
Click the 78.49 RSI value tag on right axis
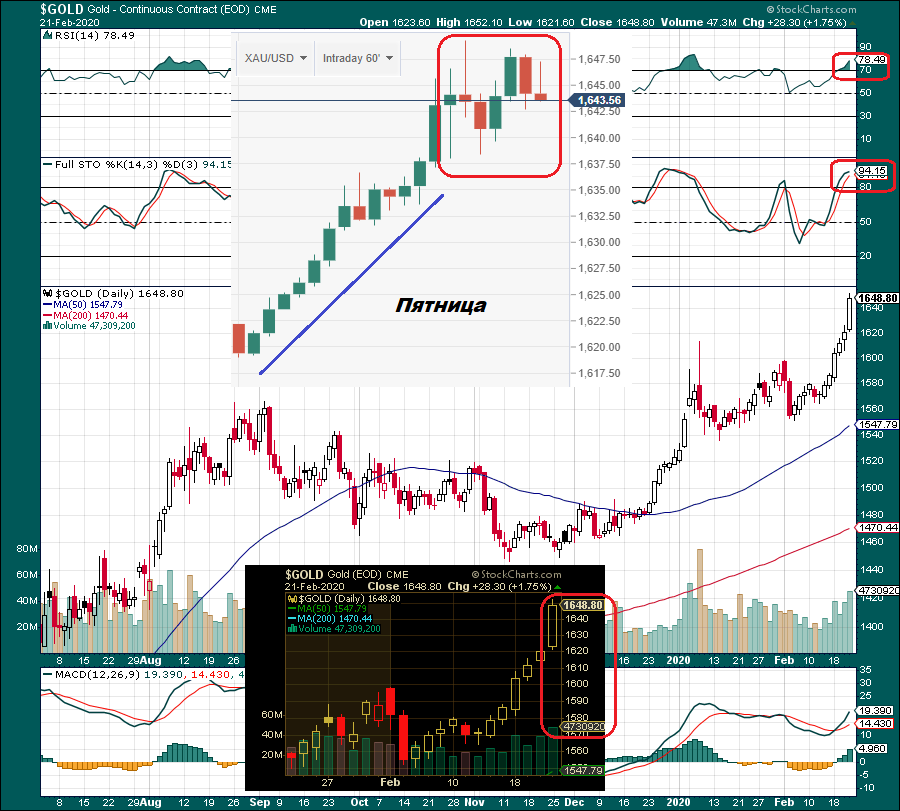[x=872, y=60]
